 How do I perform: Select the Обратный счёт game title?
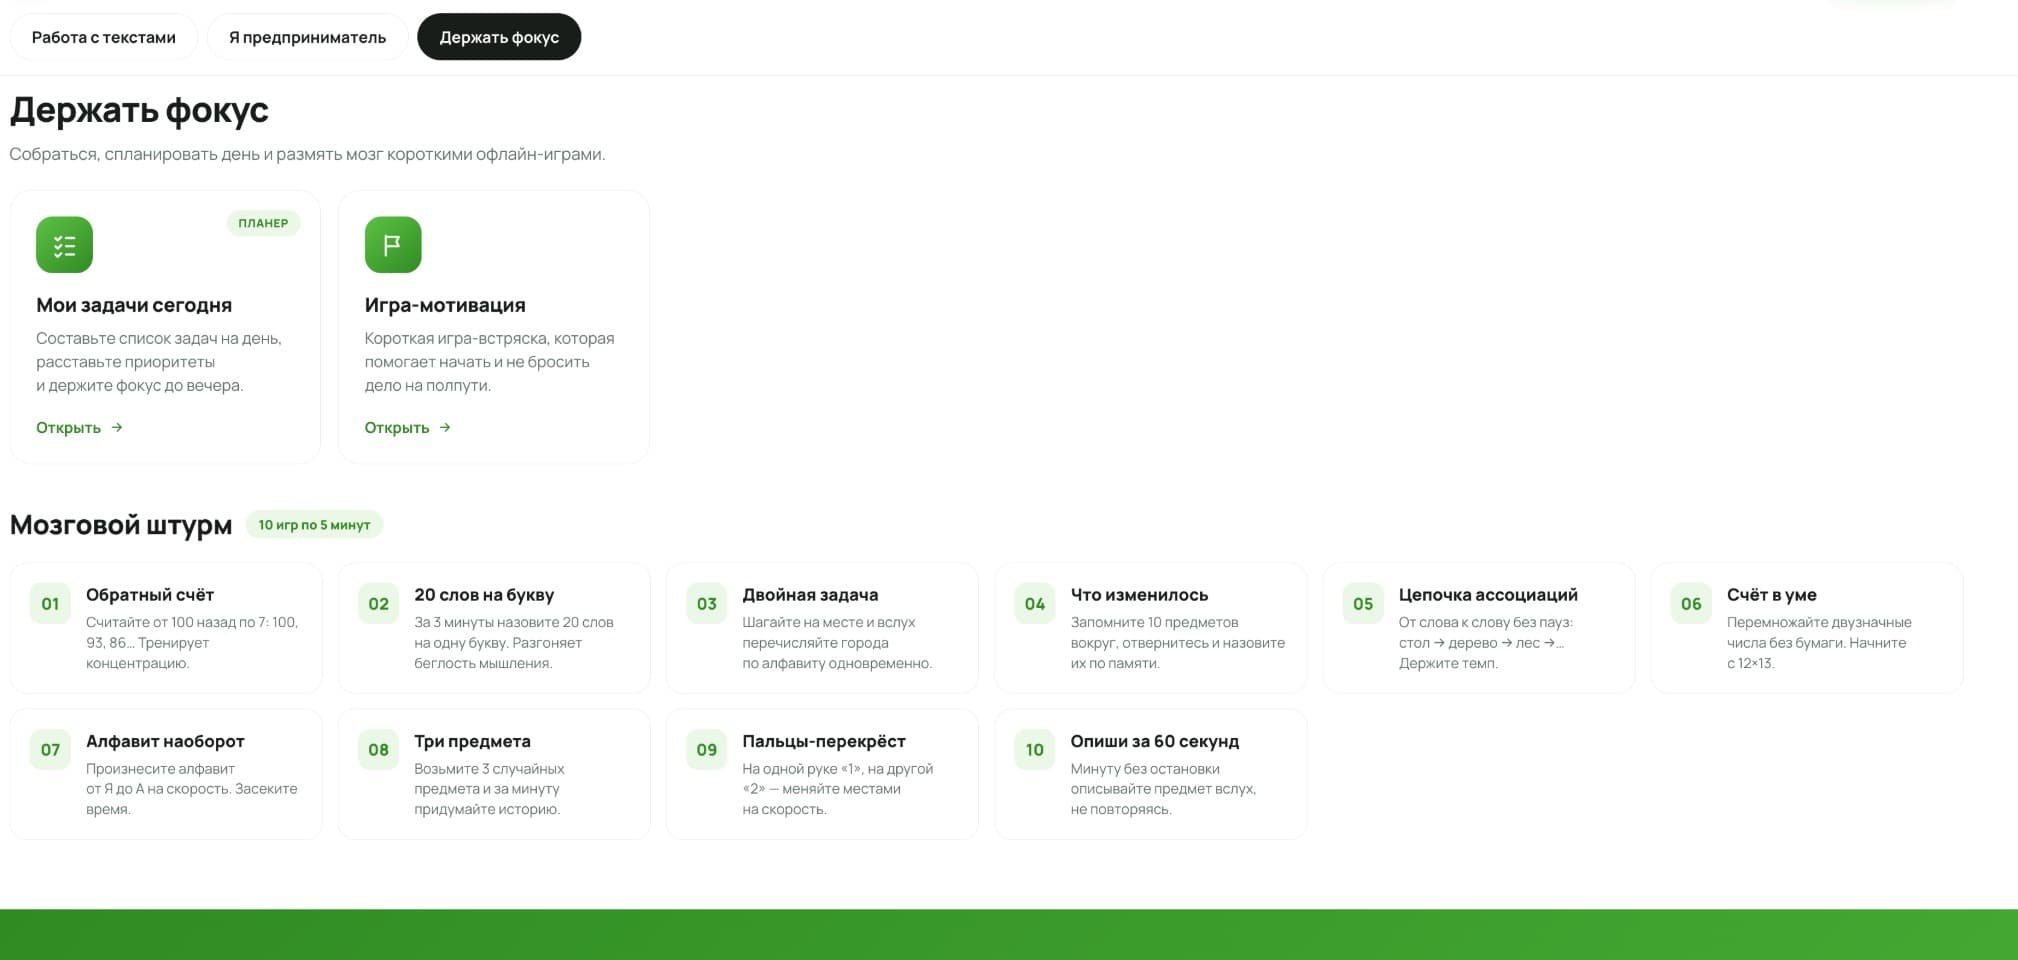coord(150,595)
